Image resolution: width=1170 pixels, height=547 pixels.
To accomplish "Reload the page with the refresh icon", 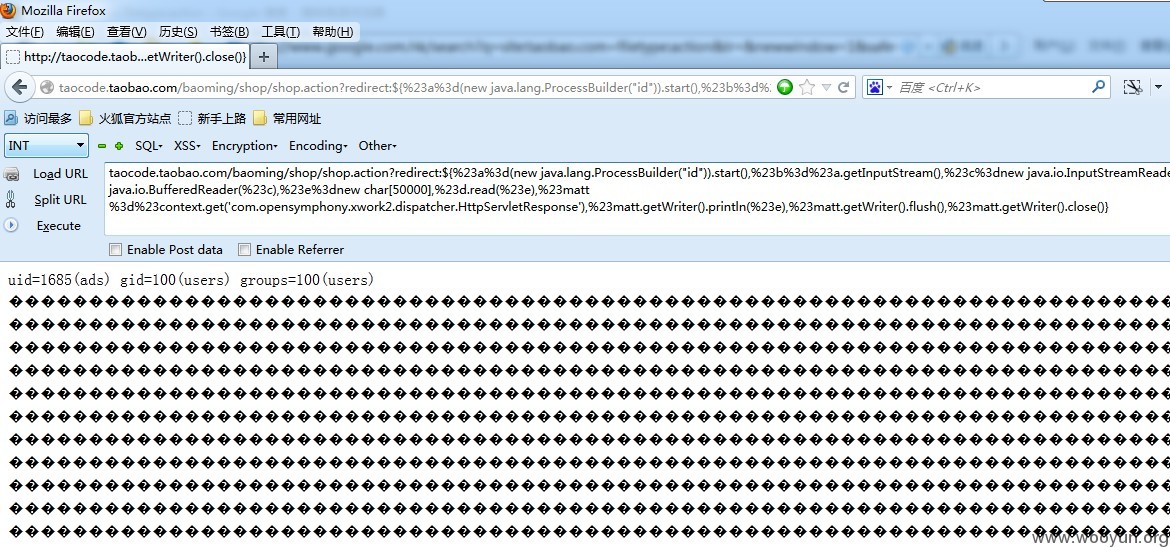I will click(x=843, y=87).
